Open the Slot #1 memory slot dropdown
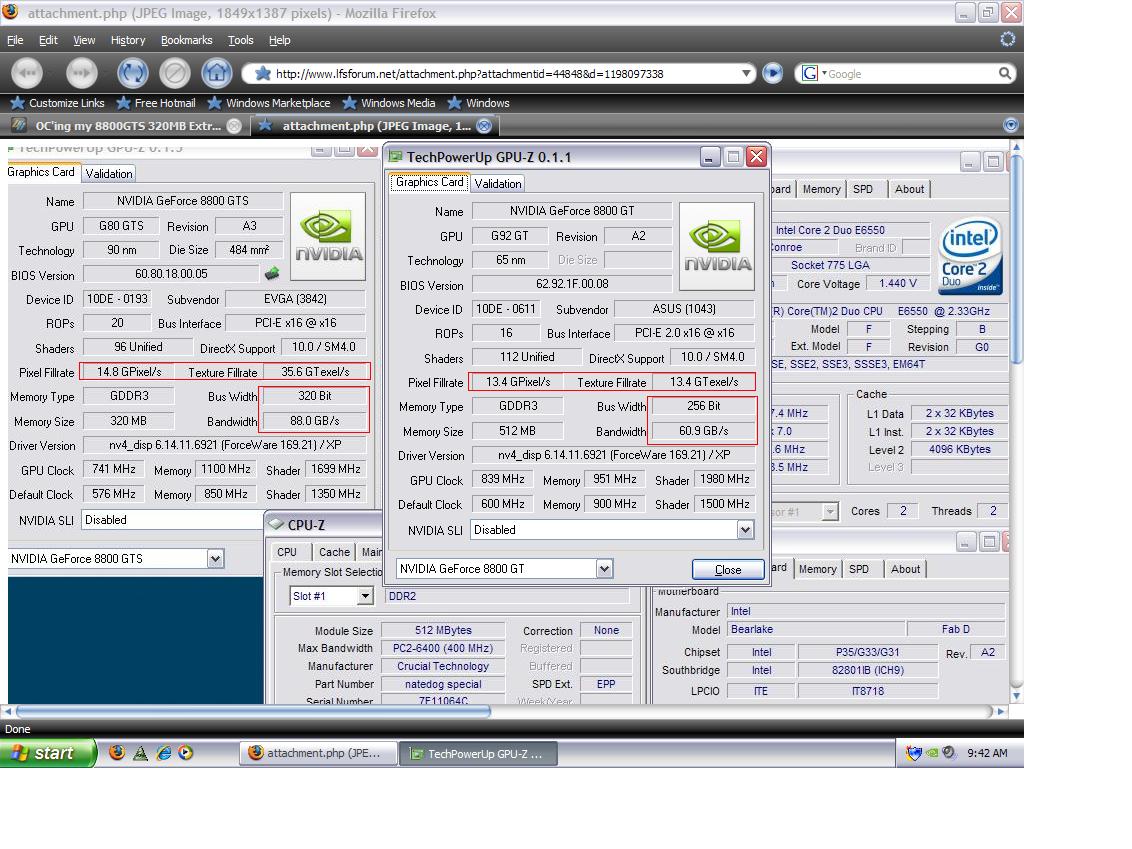Viewport: 1132px width, 849px height. pos(365,596)
